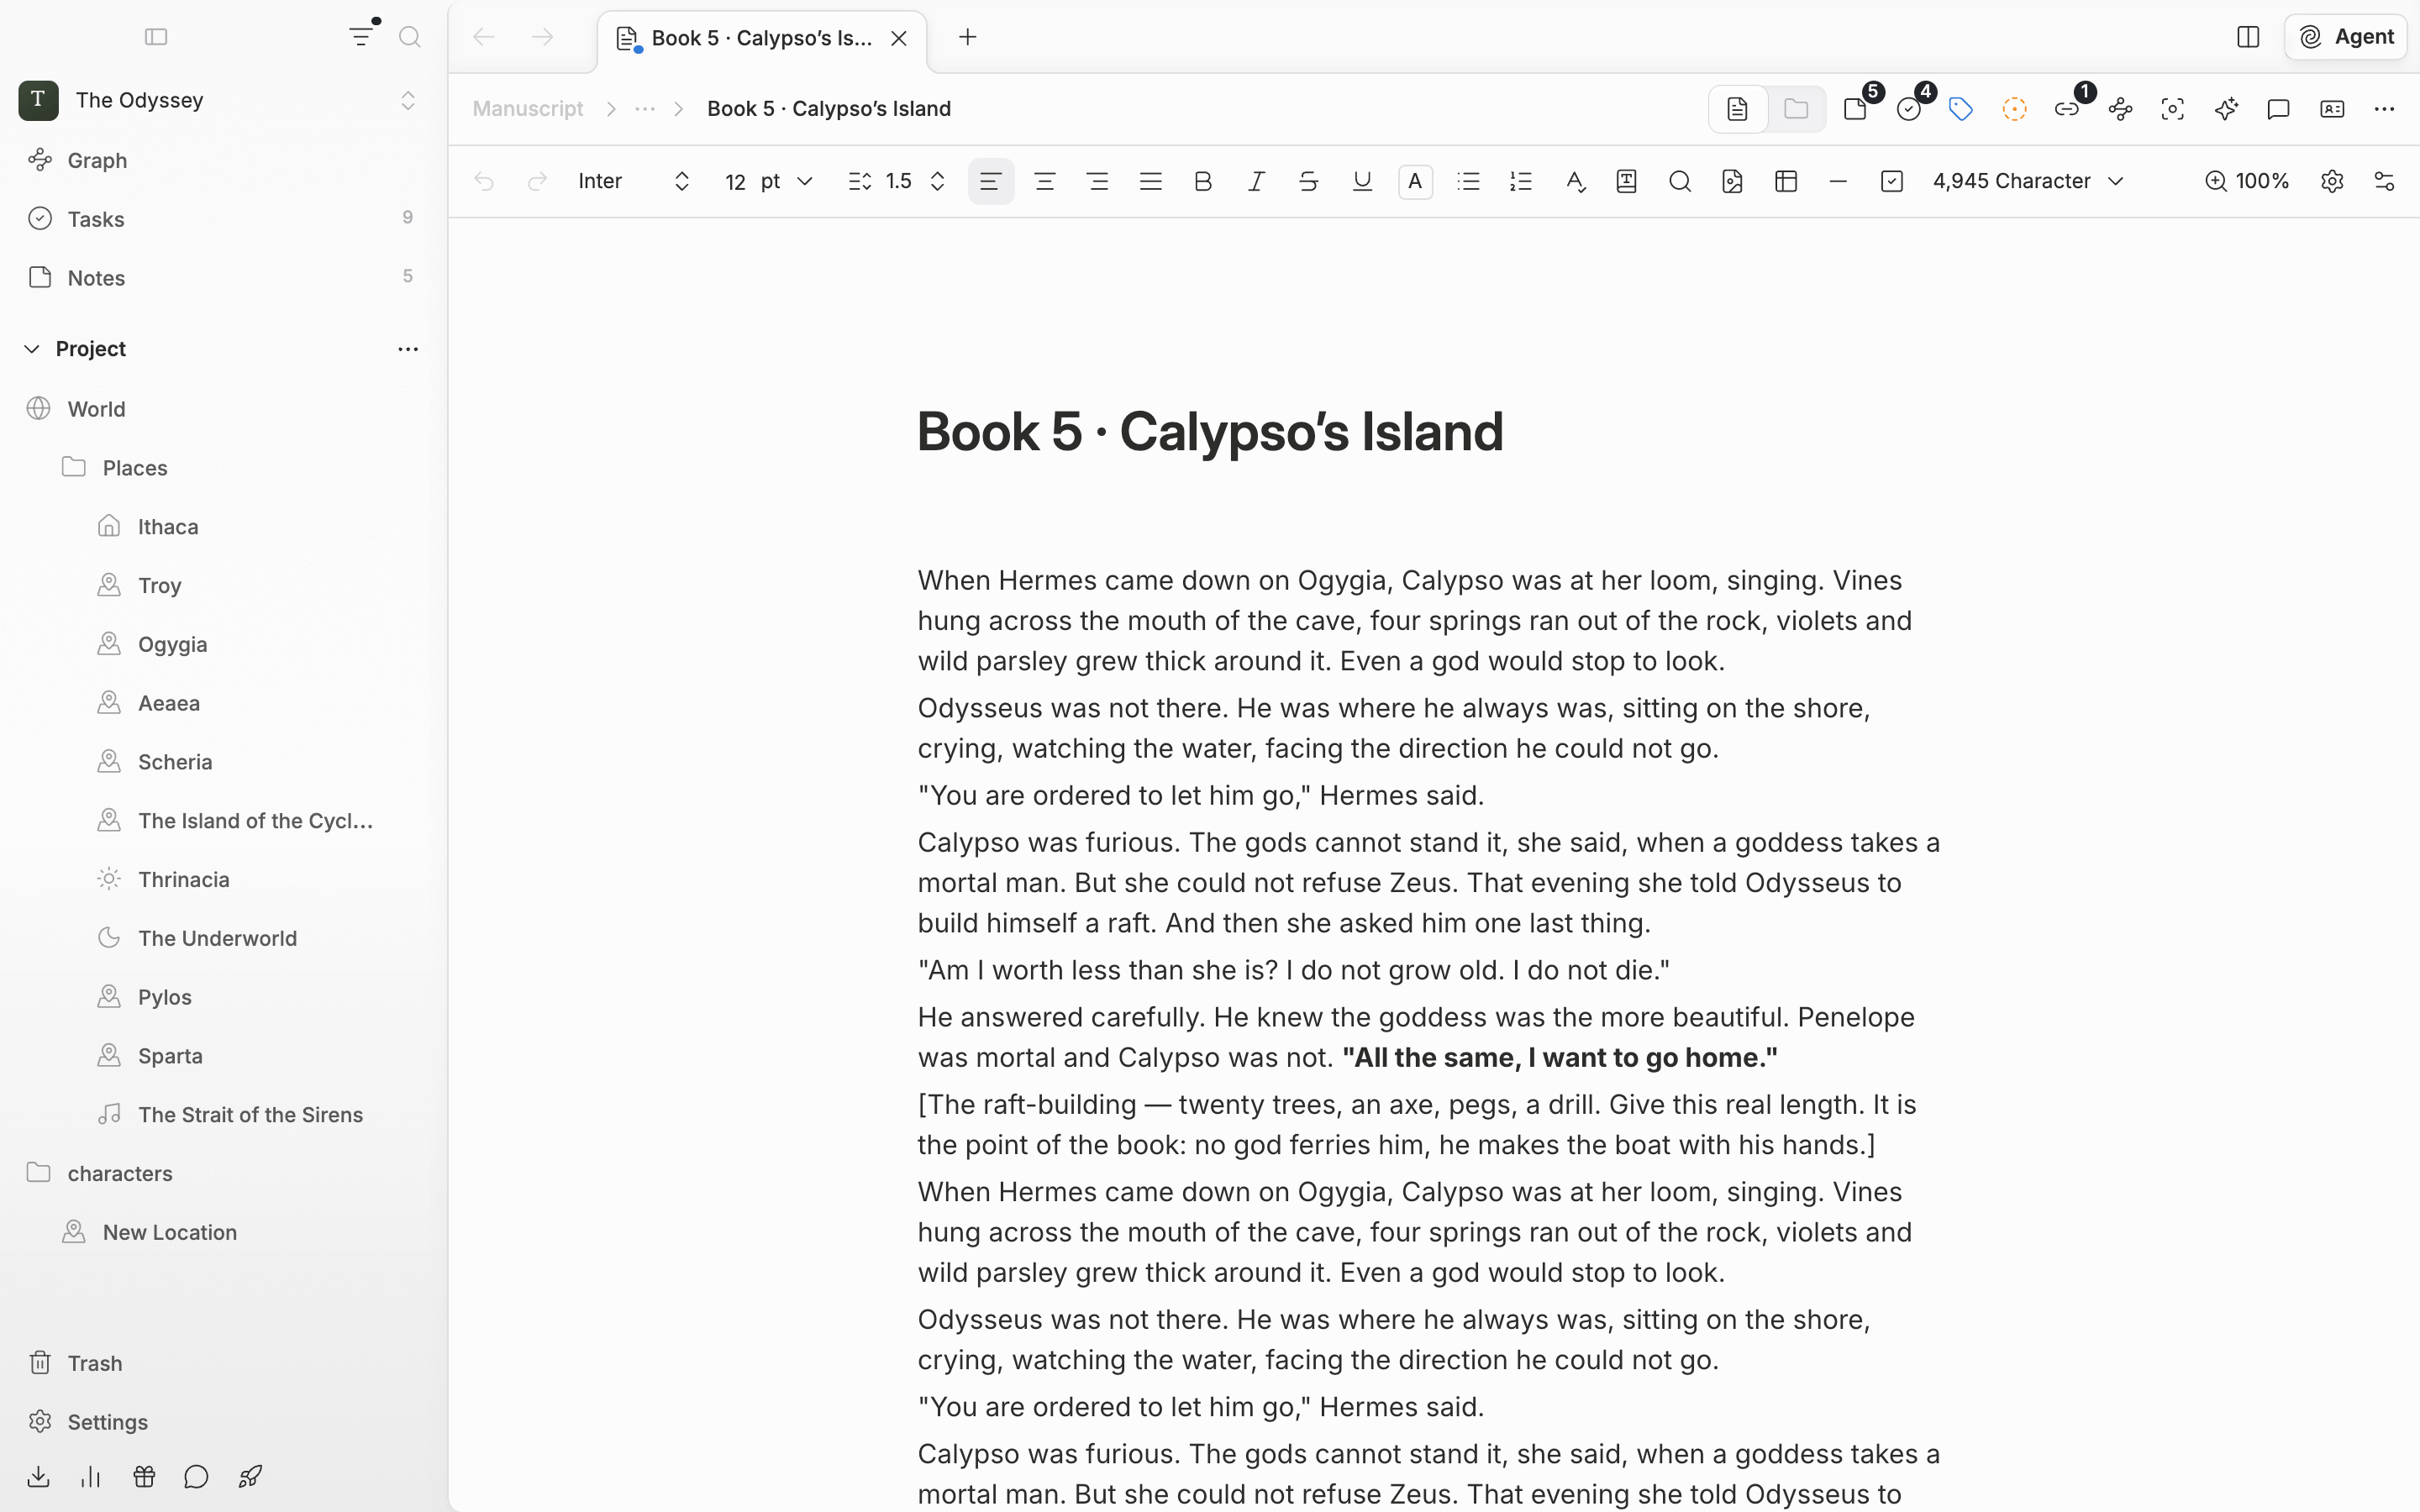Open the graph connections icon in toolbar

point(2120,109)
